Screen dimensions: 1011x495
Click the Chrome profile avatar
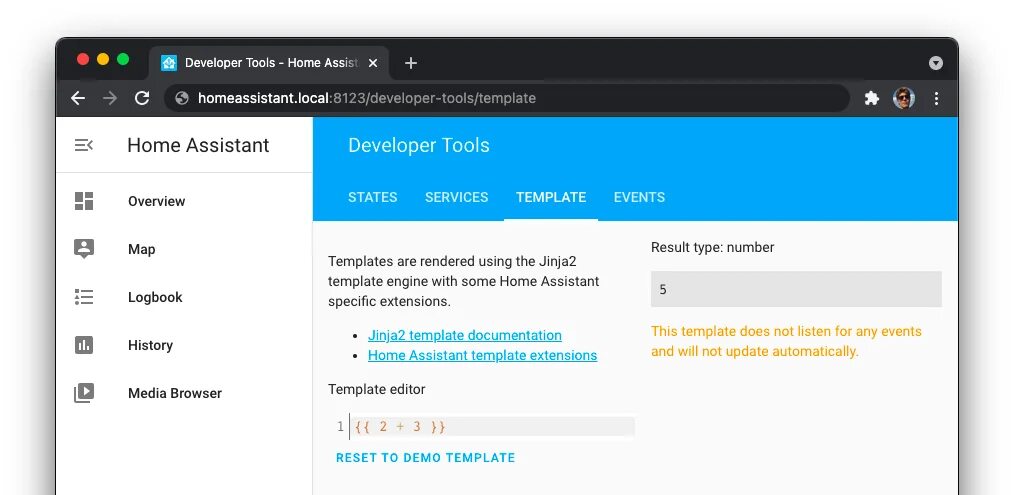click(904, 98)
